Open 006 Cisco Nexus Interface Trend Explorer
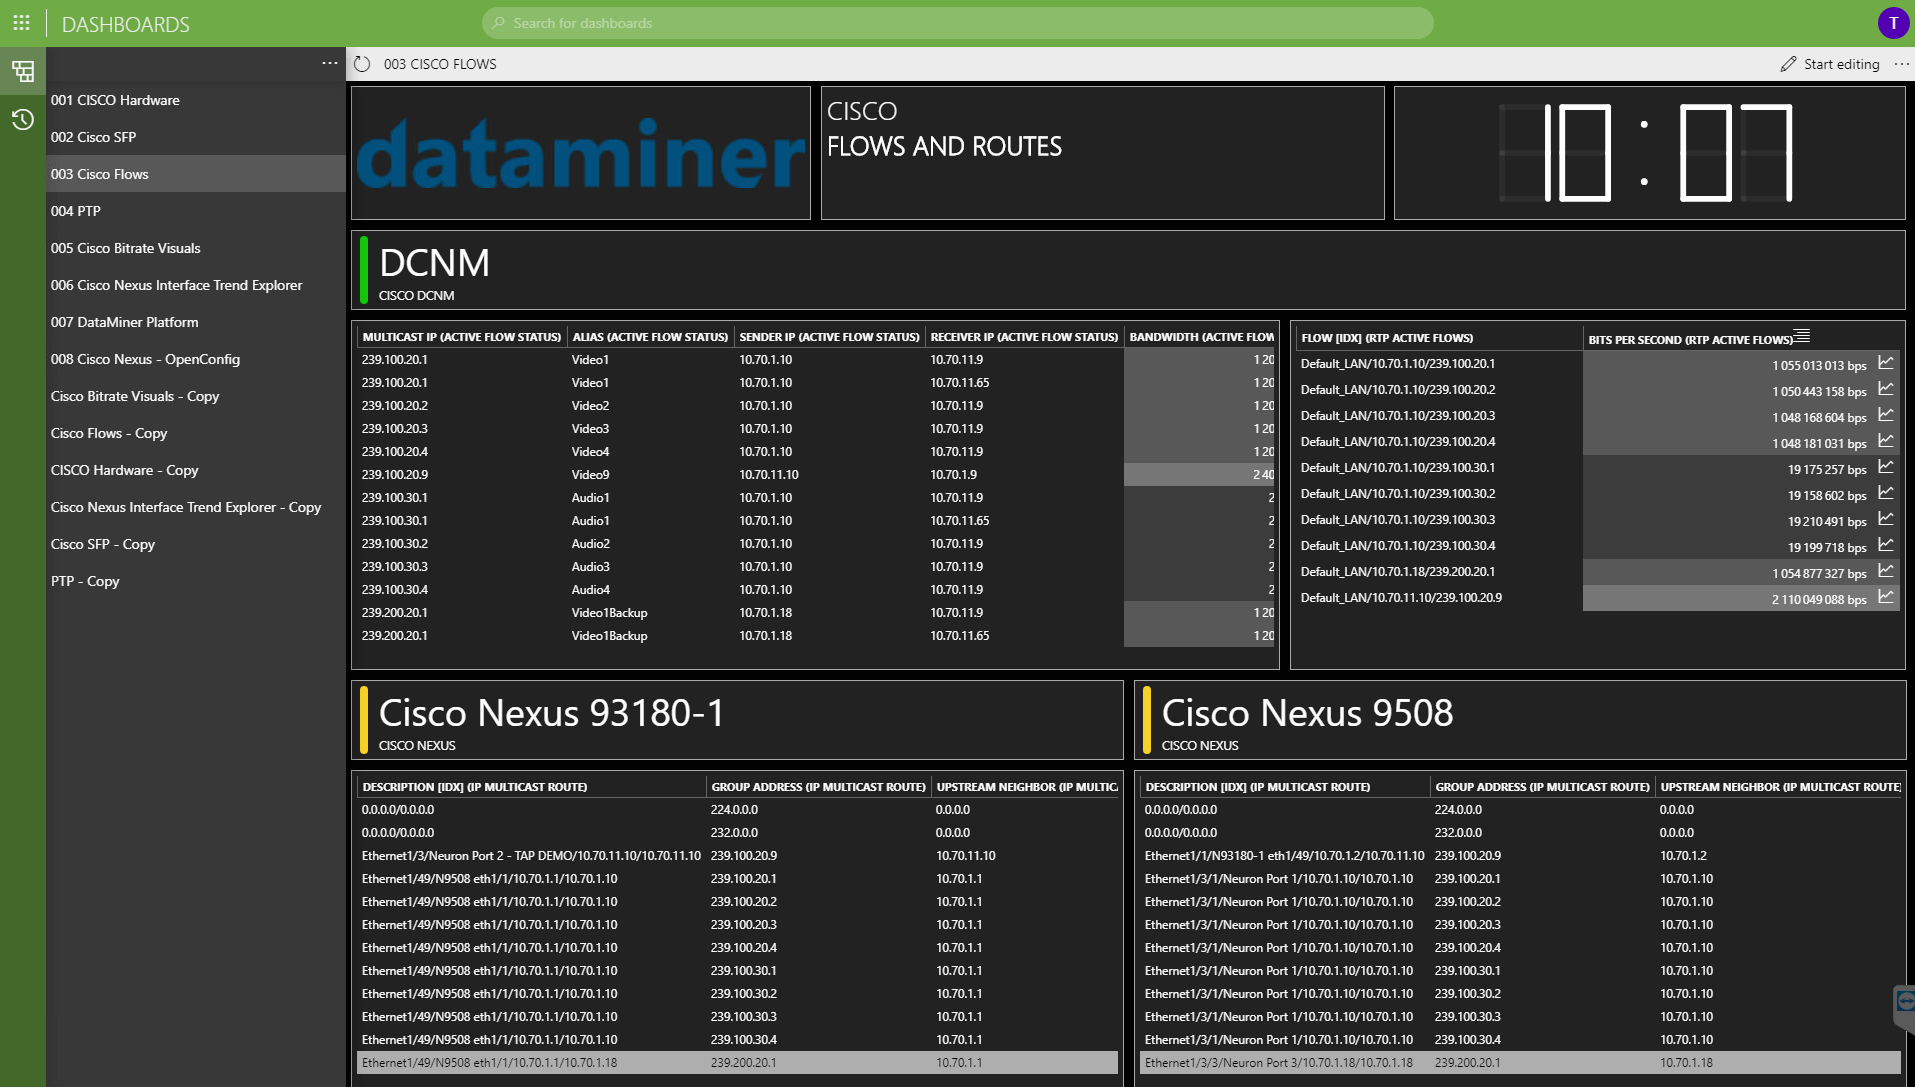 [x=196, y=285]
